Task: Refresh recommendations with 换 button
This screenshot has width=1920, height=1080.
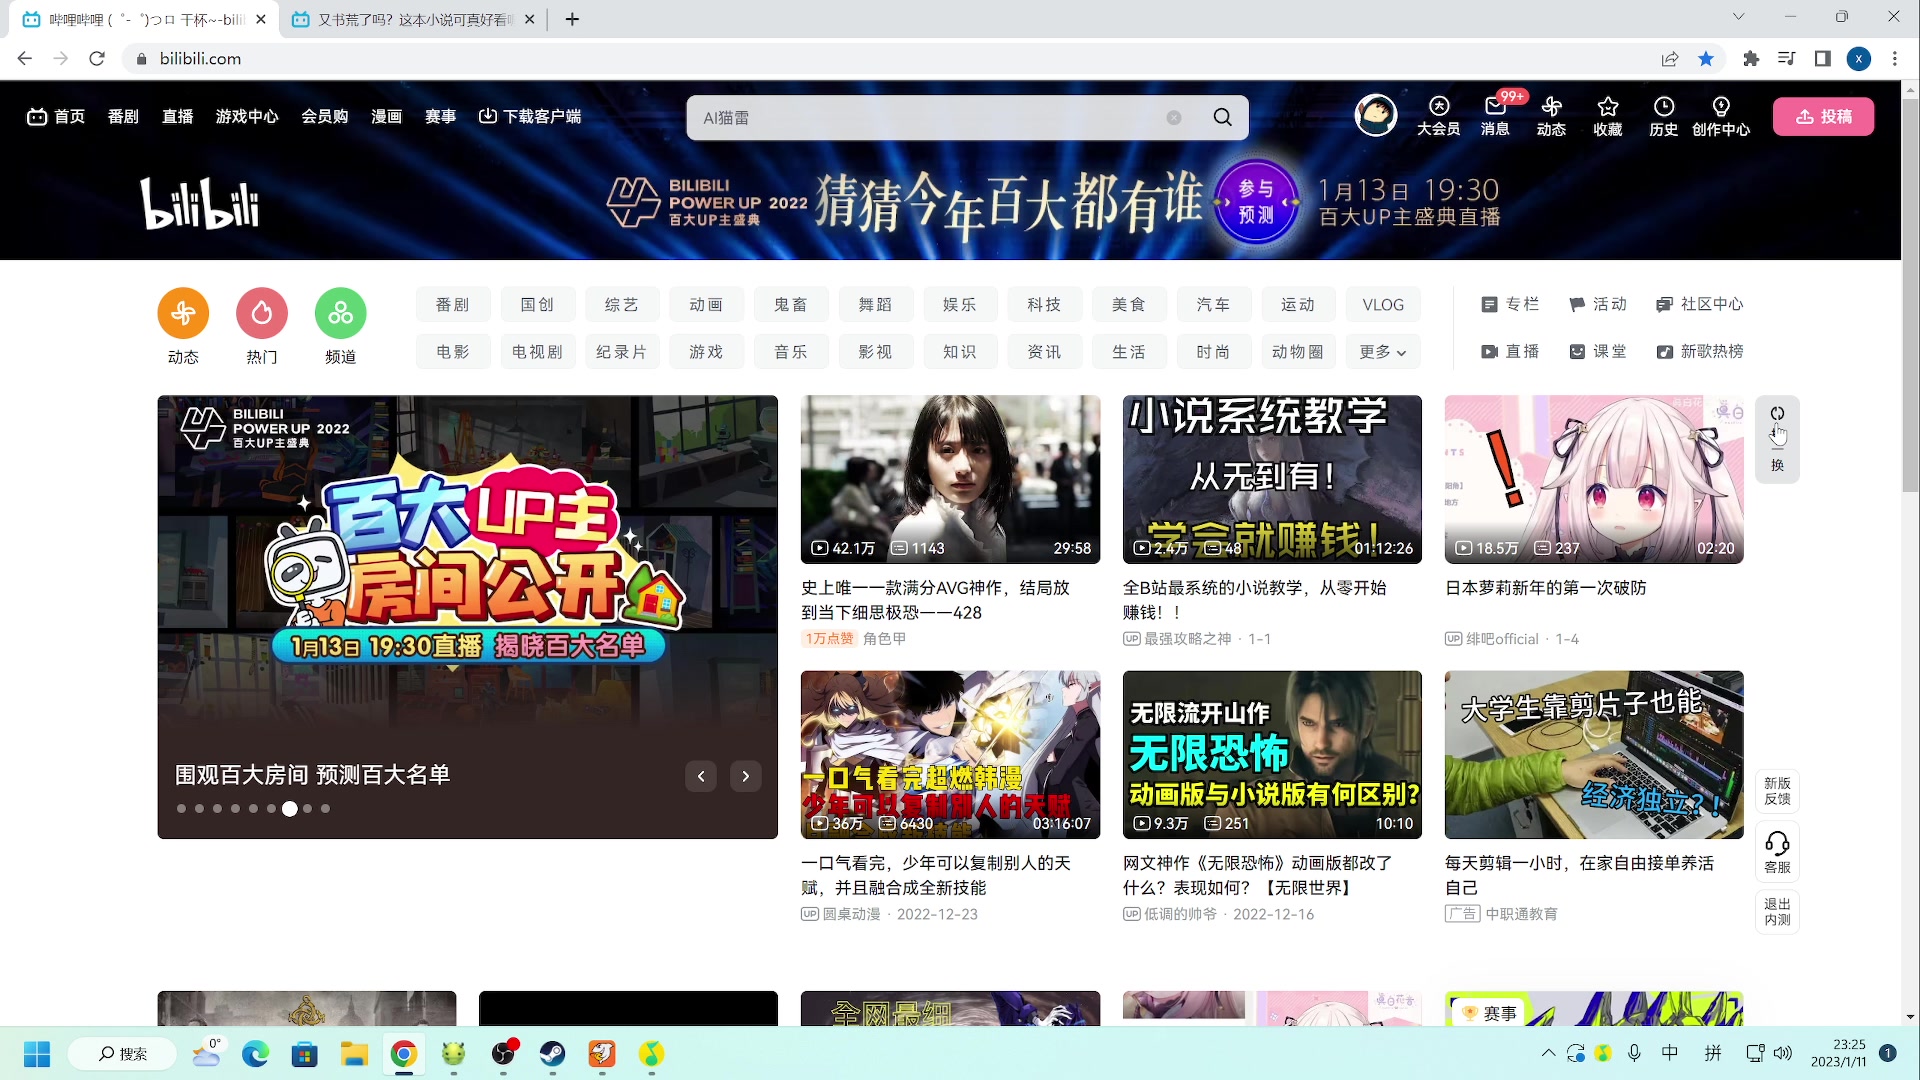Action: pyautogui.click(x=1777, y=438)
